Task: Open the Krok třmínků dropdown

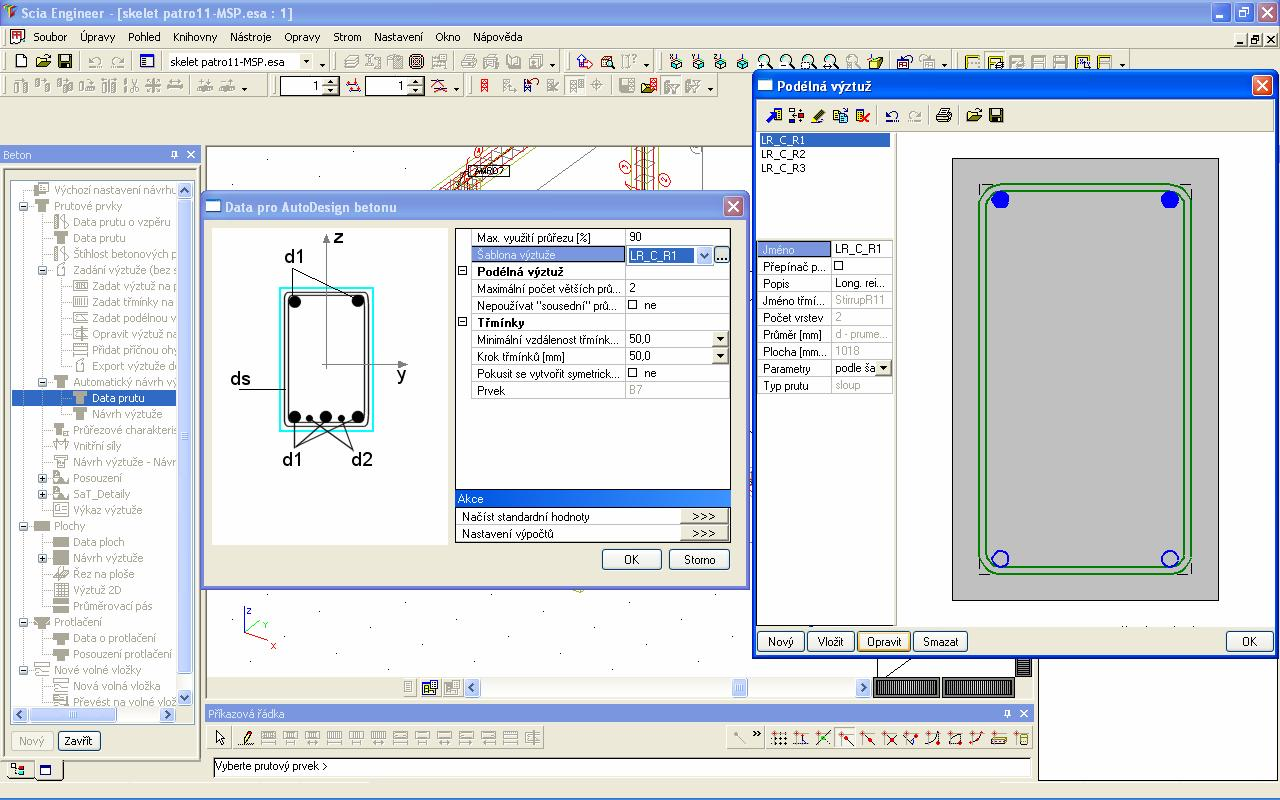Action: 720,356
